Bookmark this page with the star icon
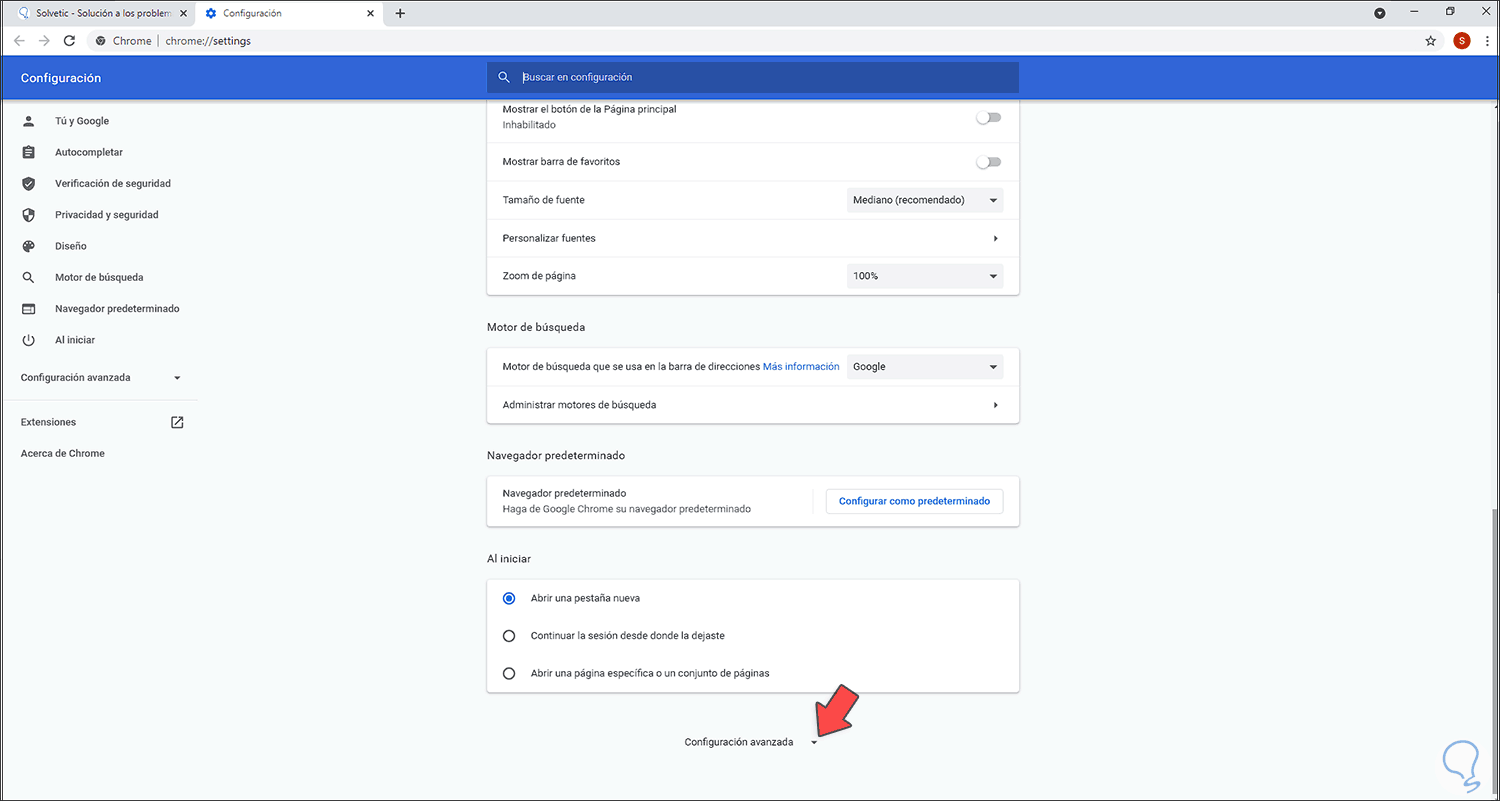This screenshot has height=801, width=1500. coord(1430,41)
